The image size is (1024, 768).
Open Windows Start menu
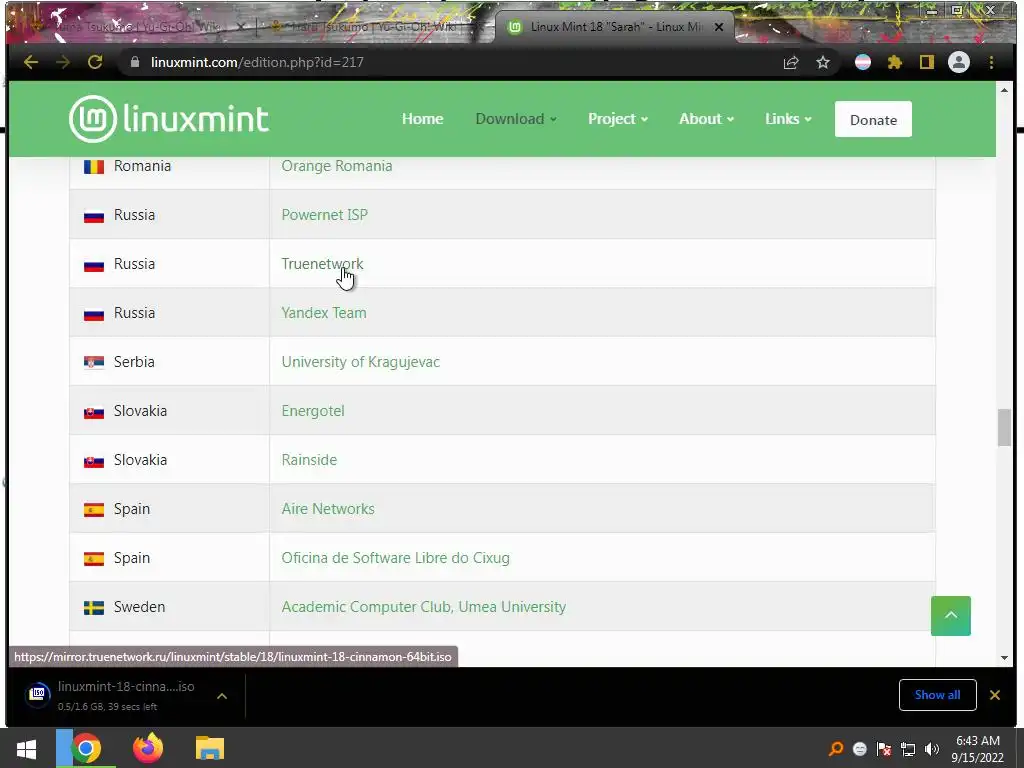coord(26,748)
